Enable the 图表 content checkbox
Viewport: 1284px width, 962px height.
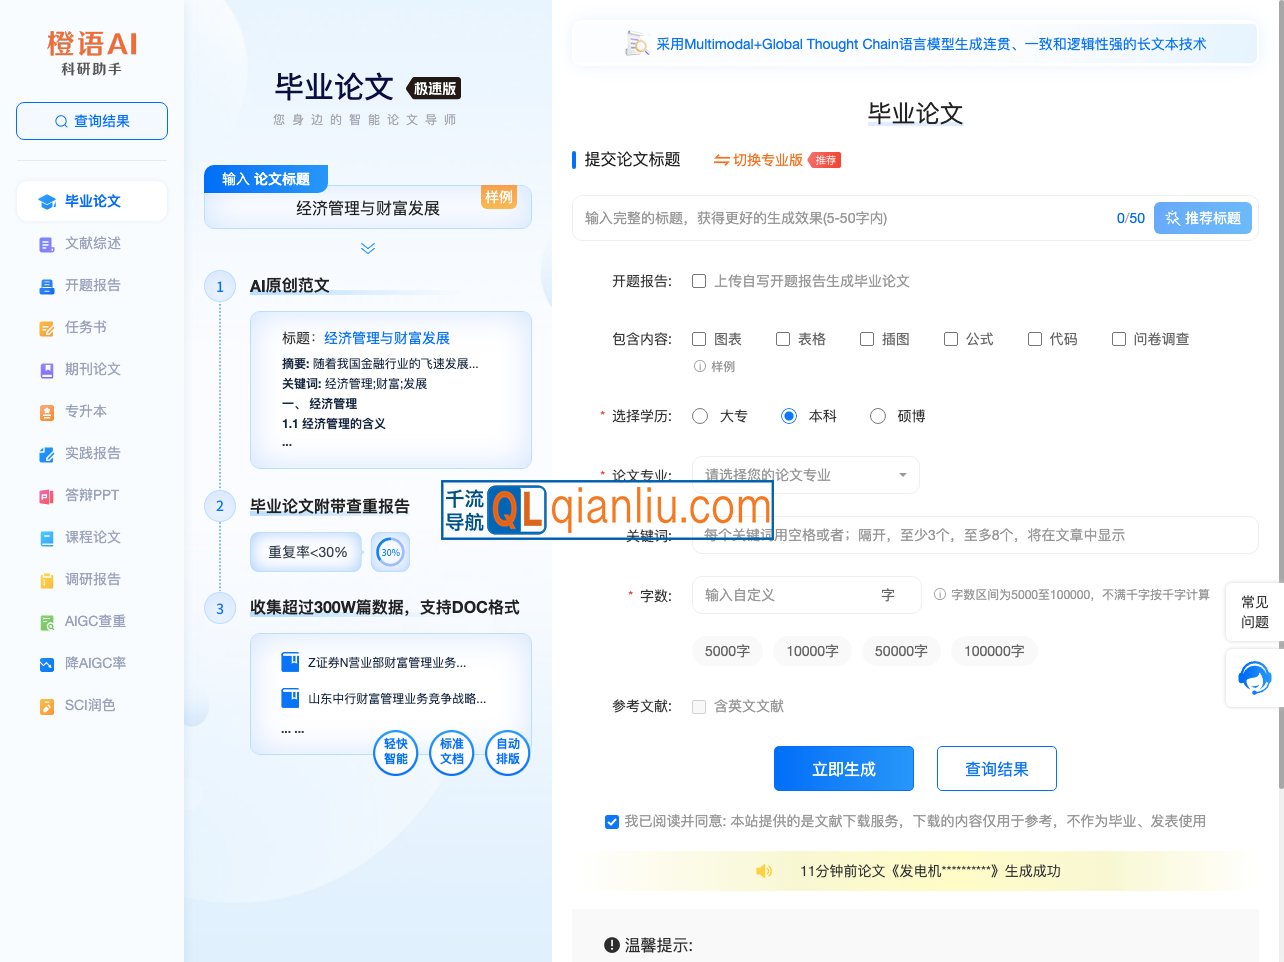698,339
